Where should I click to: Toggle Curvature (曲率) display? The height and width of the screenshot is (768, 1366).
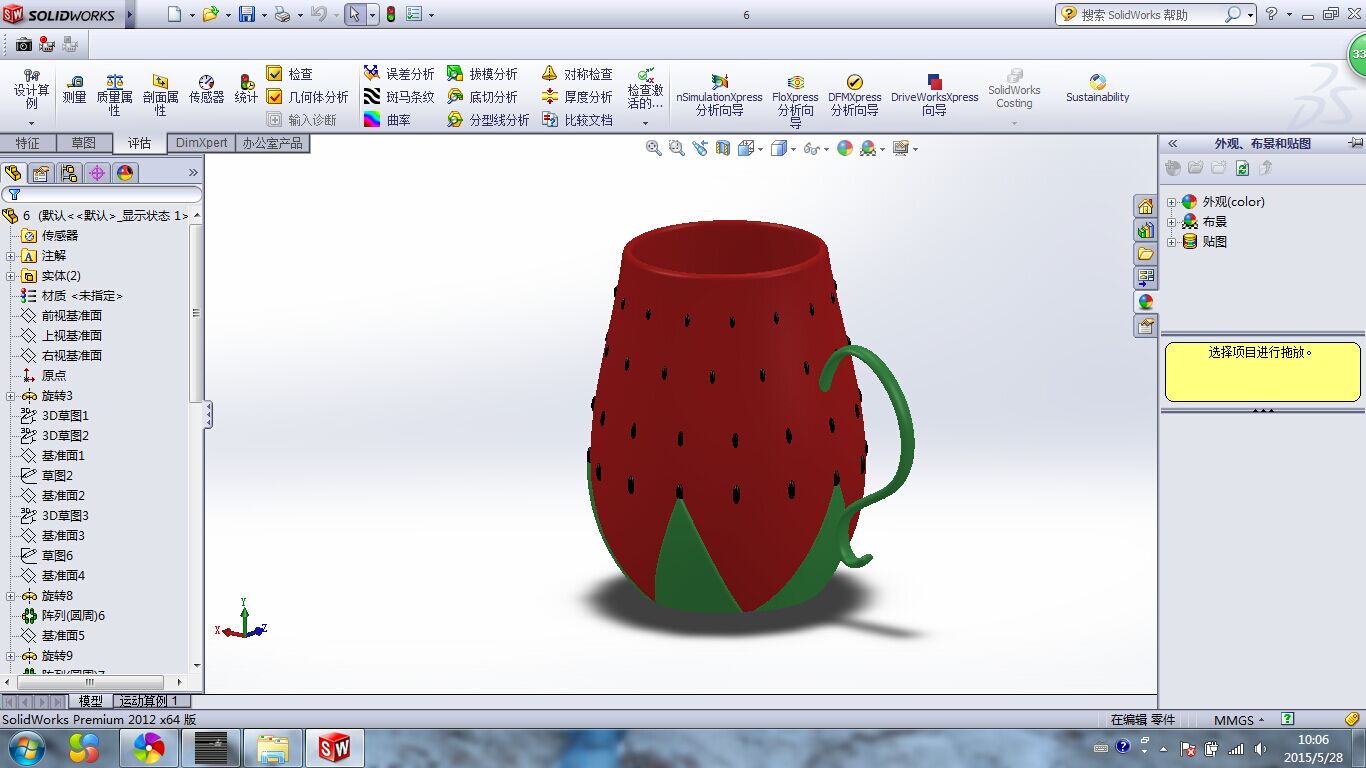[x=387, y=120]
